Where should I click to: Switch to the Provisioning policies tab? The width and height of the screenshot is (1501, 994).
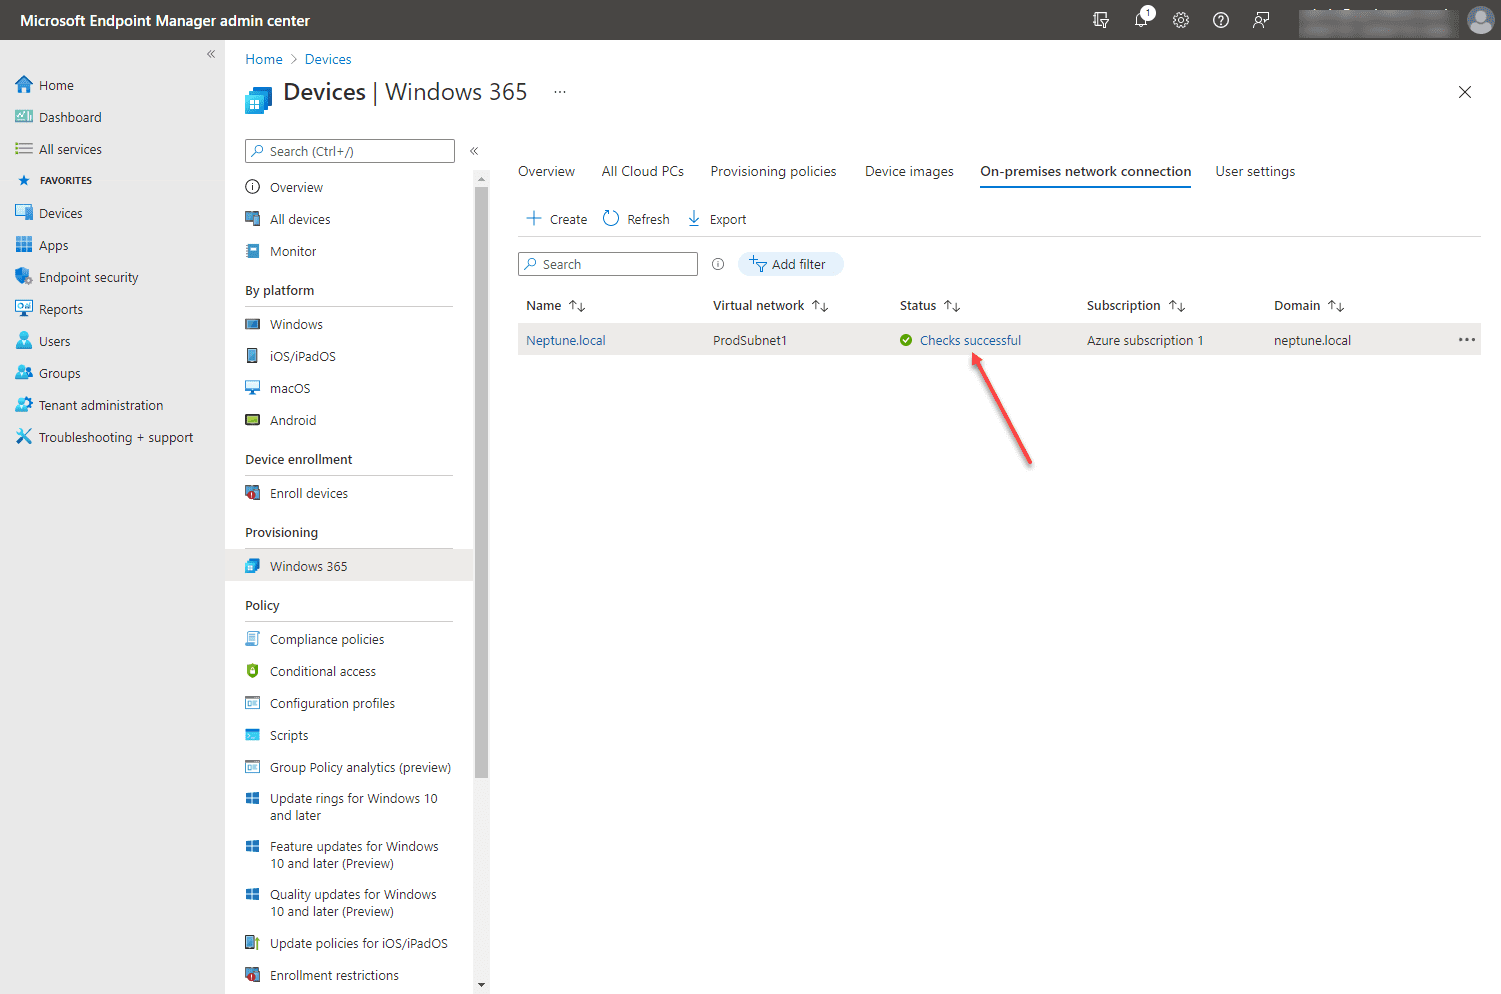[x=773, y=171]
